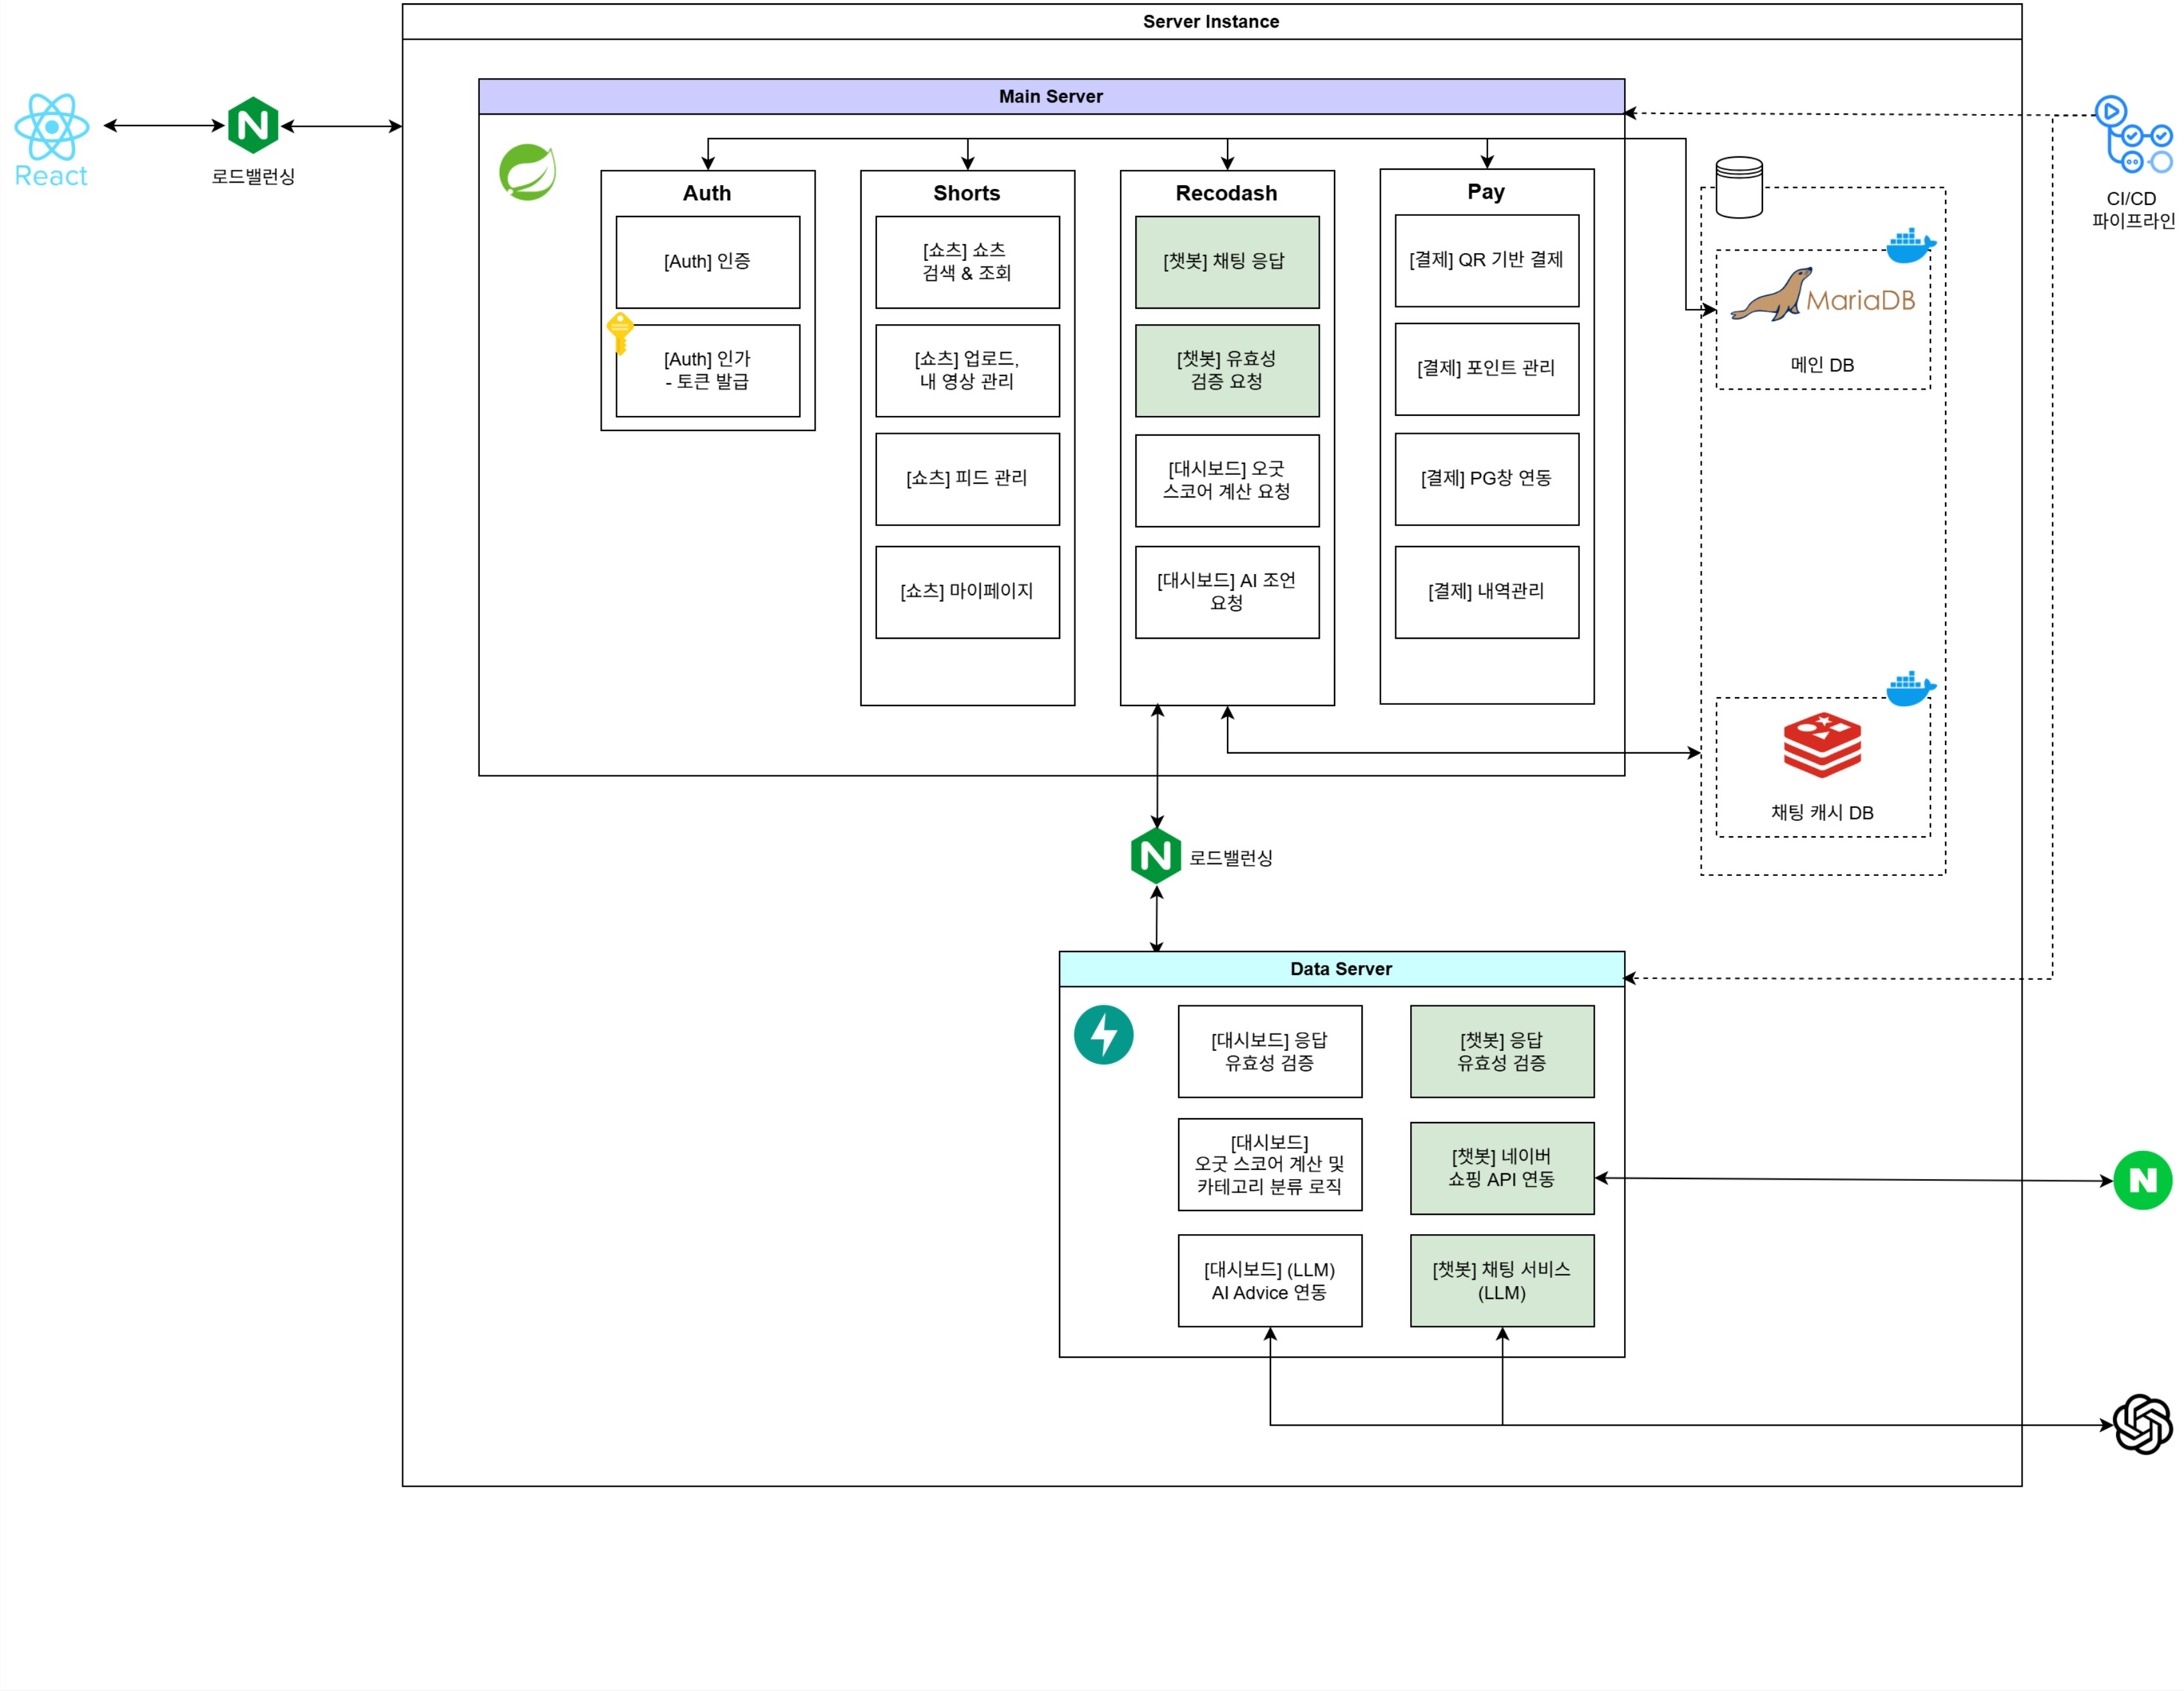Viewport: 2184px width, 1691px height.
Task: Click the [챗봇] 채팅 응답 green box
Action: (1226, 262)
